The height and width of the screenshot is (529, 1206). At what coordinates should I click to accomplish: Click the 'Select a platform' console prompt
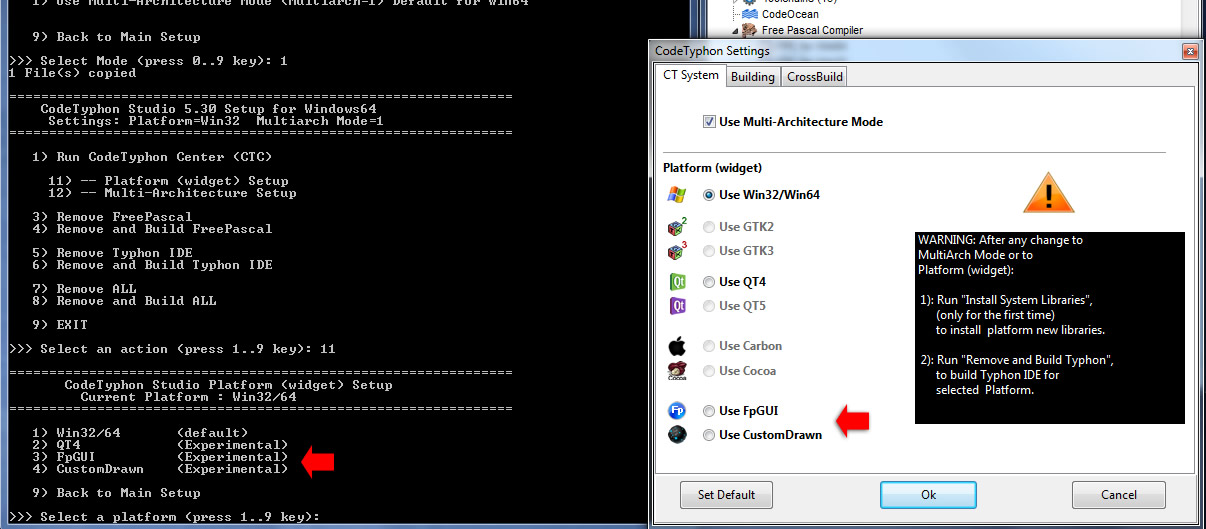point(163,517)
